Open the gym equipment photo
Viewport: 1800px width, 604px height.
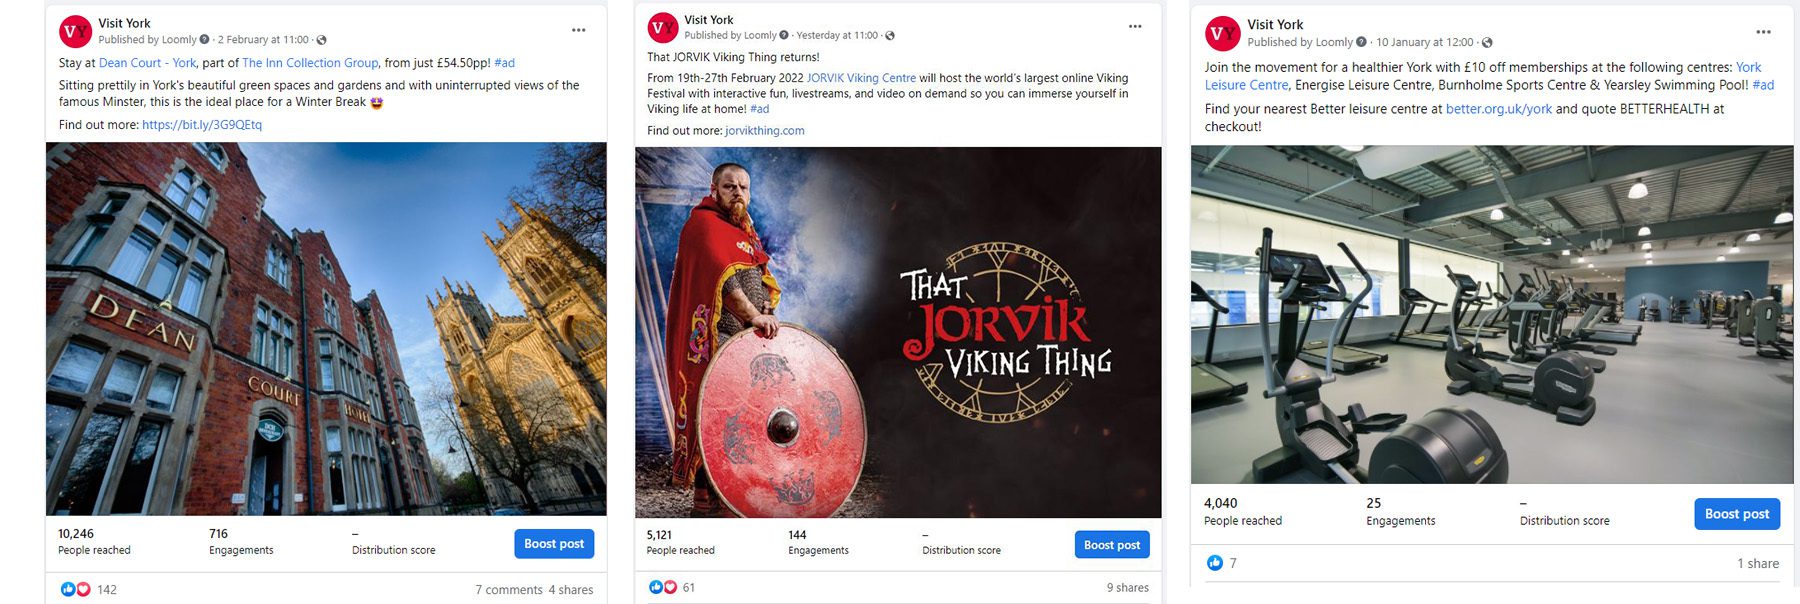click(1492, 314)
